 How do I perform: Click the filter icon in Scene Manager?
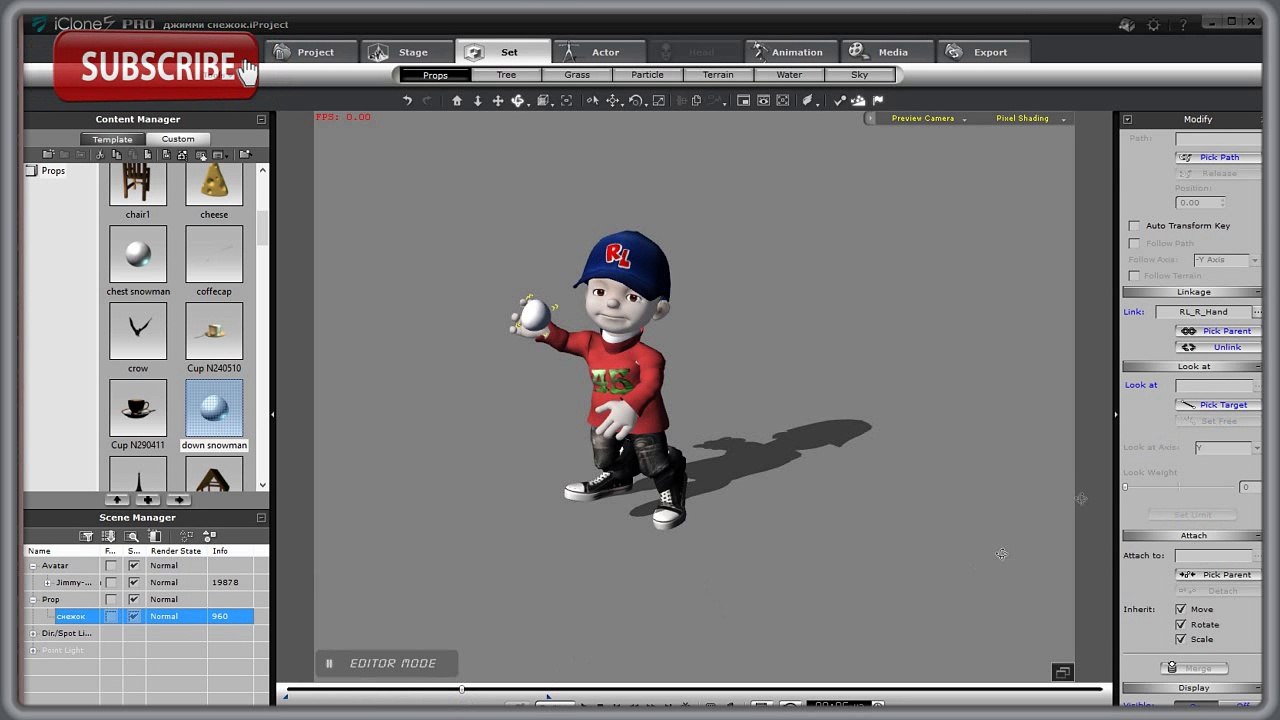pyautogui.click(x=87, y=536)
